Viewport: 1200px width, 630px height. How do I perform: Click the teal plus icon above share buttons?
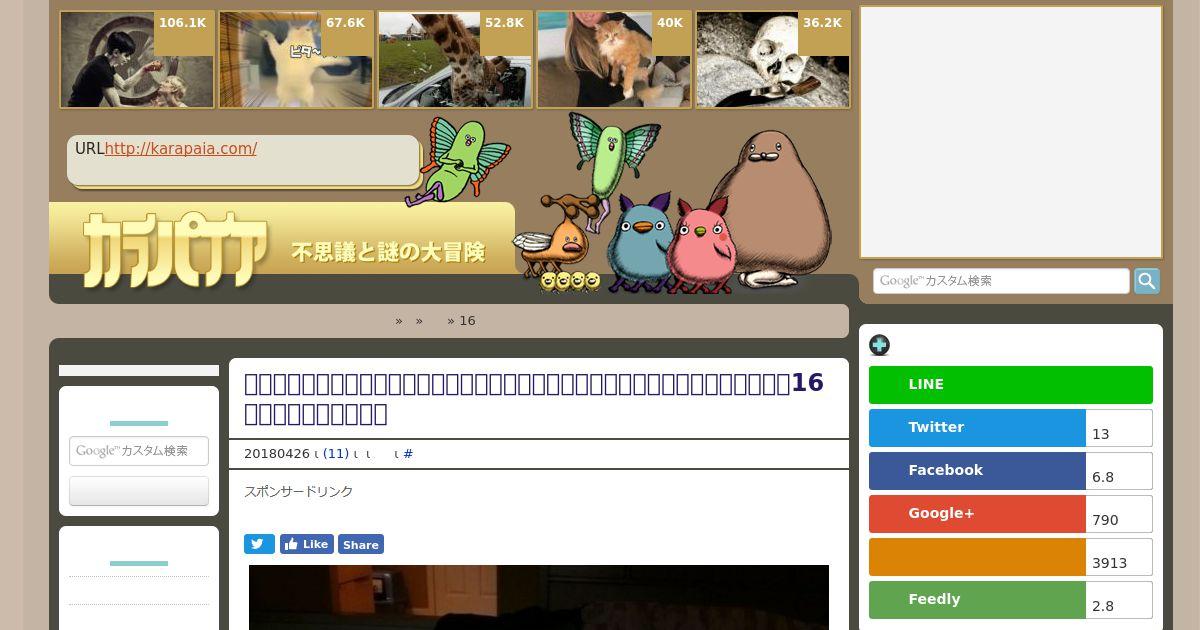[879, 345]
